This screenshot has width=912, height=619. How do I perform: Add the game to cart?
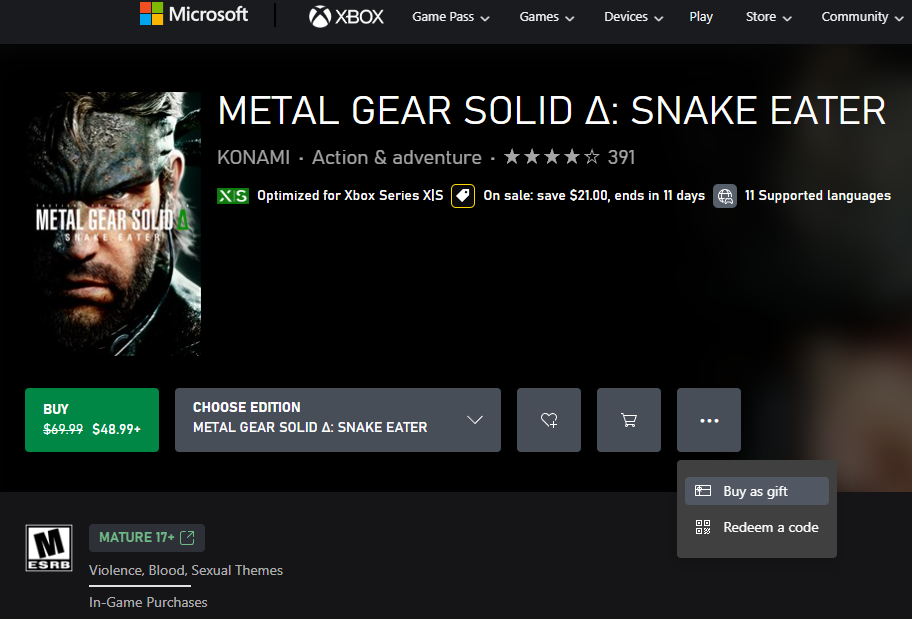(x=629, y=420)
